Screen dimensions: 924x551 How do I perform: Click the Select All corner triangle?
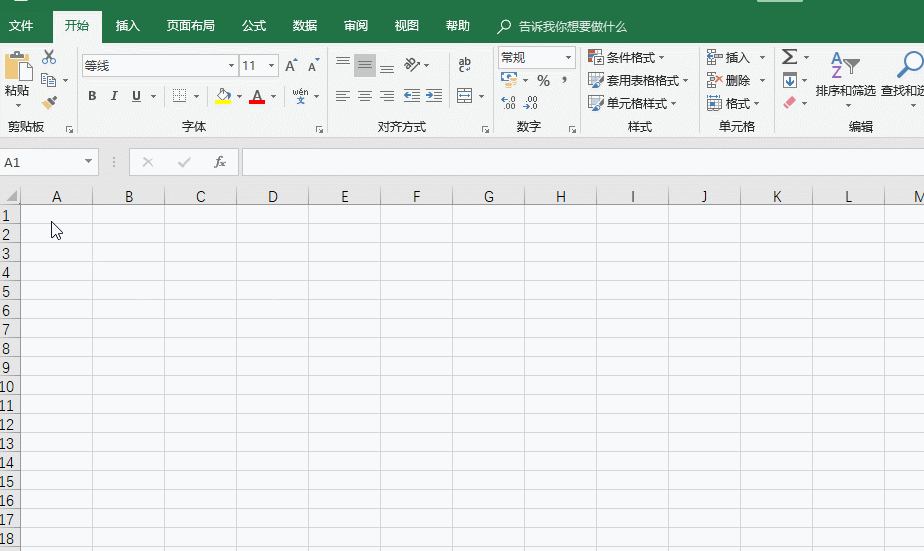coord(11,196)
